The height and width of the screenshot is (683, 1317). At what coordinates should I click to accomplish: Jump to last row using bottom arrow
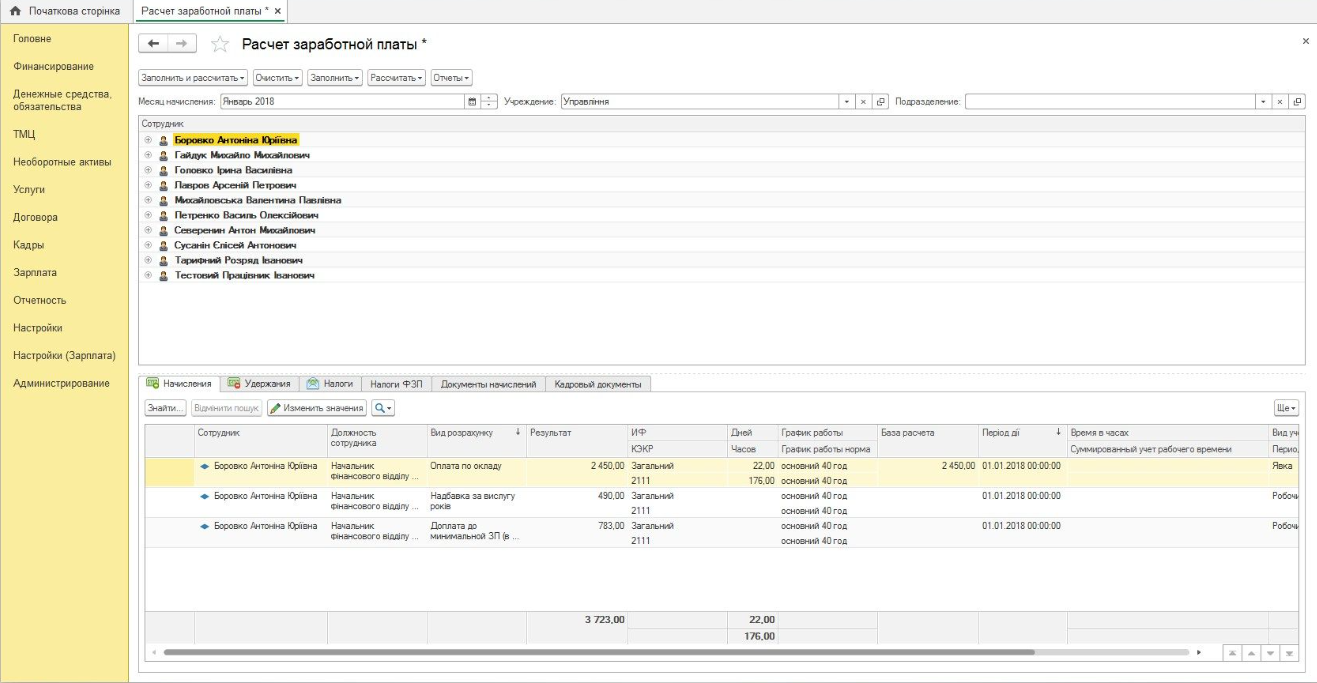1290,653
